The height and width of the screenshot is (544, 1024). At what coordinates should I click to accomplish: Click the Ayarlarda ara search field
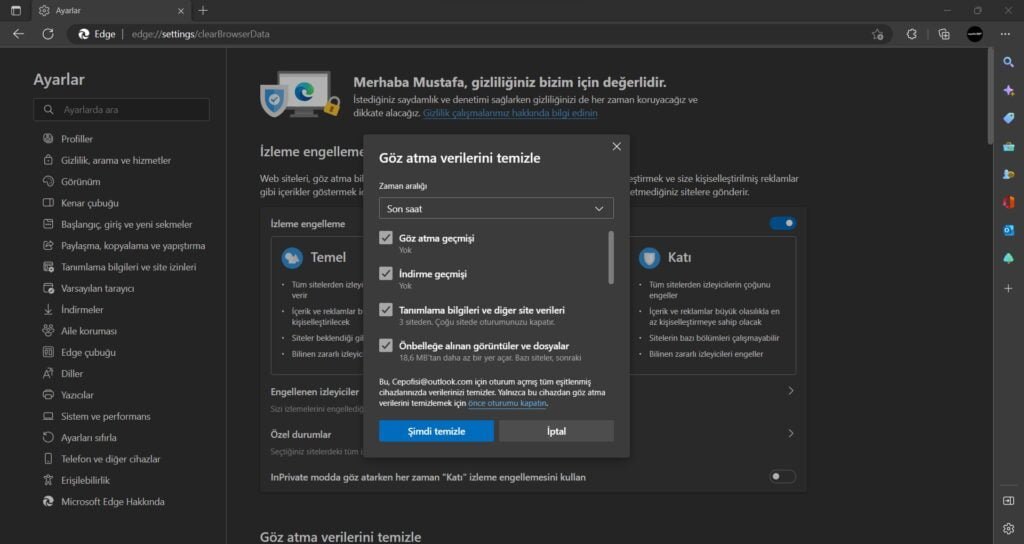[122, 110]
